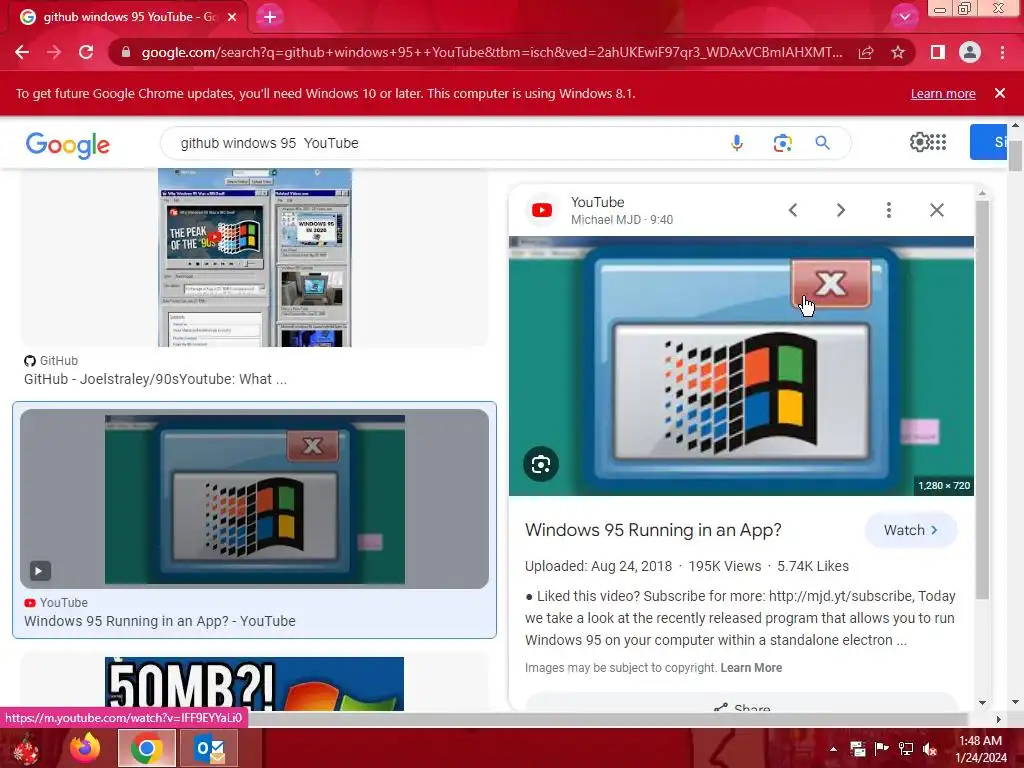Select the github windows 95 YouTube tab

click(x=128, y=17)
